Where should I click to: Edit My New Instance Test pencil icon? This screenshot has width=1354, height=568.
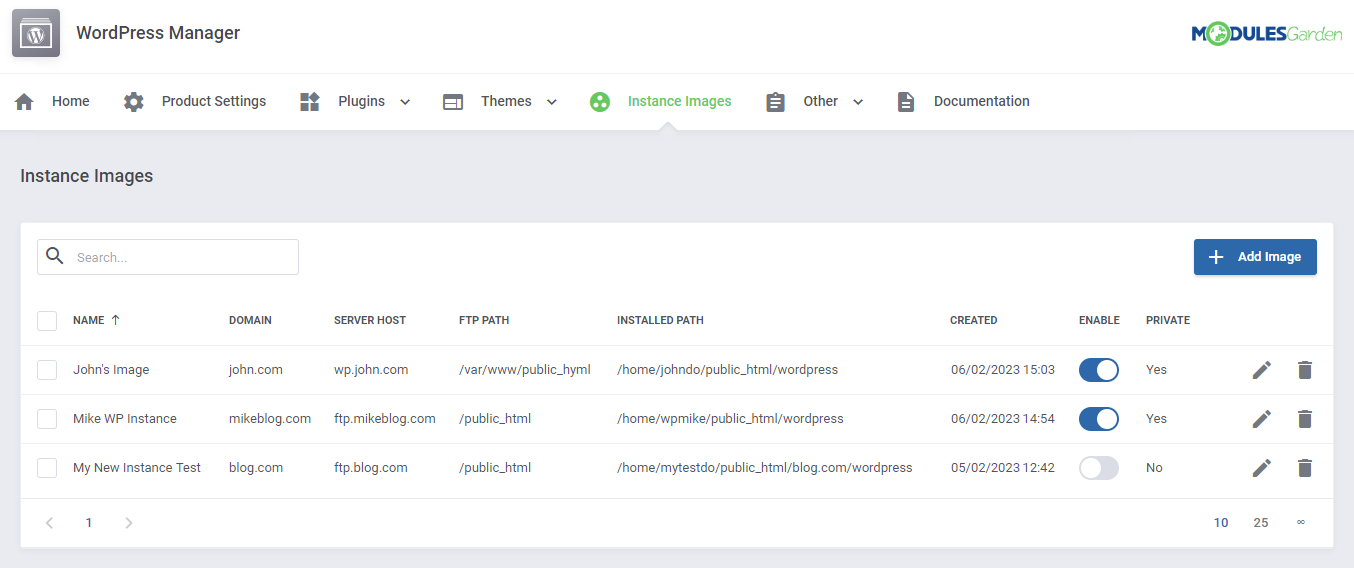pyautogui.click(x=1262, y=468)
